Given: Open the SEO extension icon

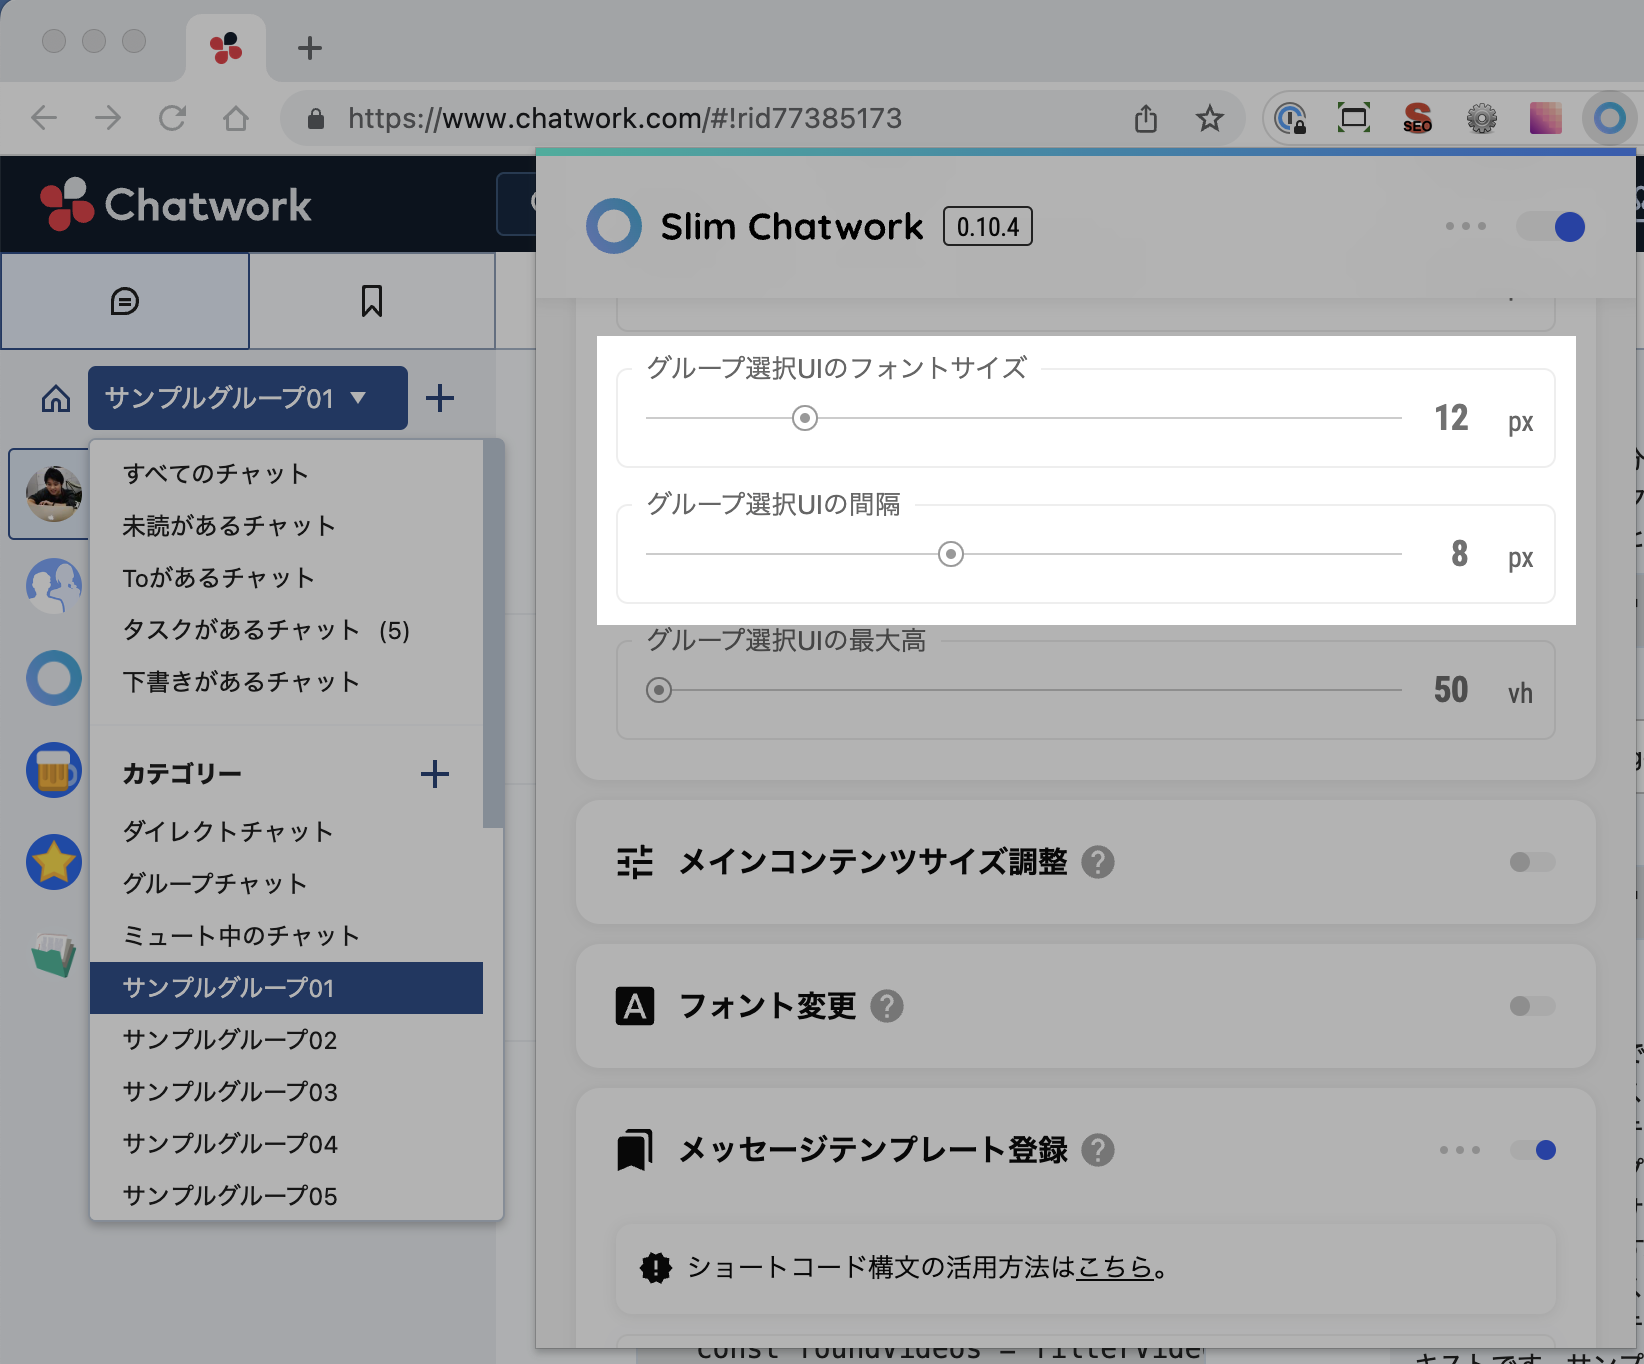Looking at the screenshot, I should [1417, 118].
